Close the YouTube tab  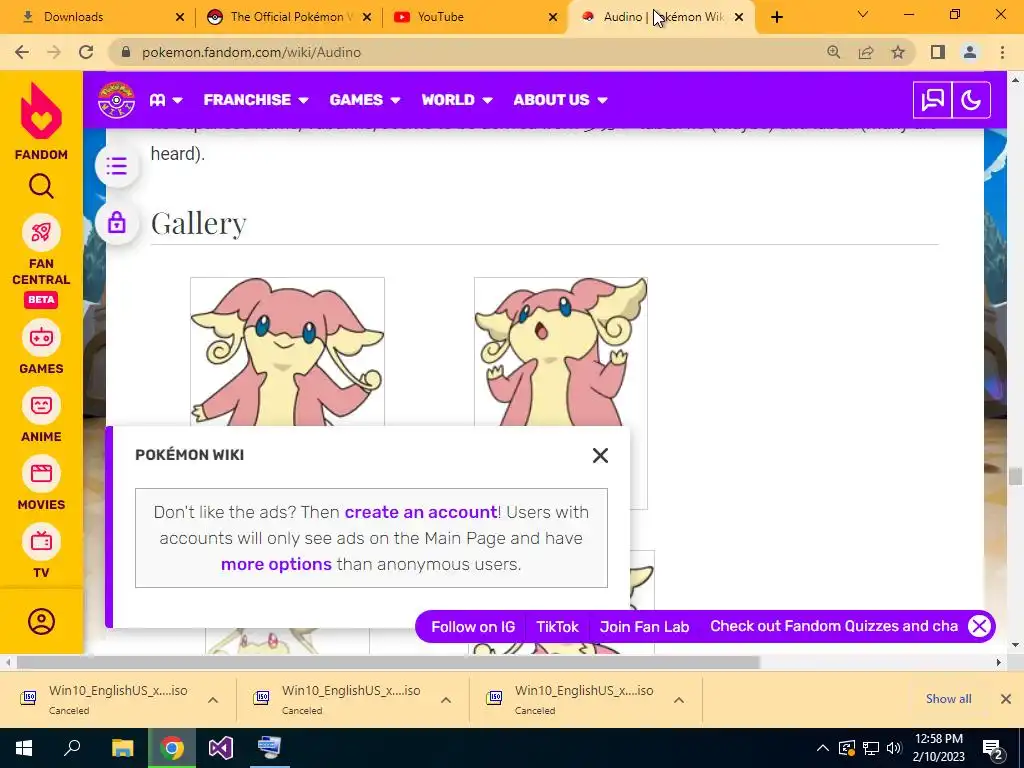[x=552, y=17]
